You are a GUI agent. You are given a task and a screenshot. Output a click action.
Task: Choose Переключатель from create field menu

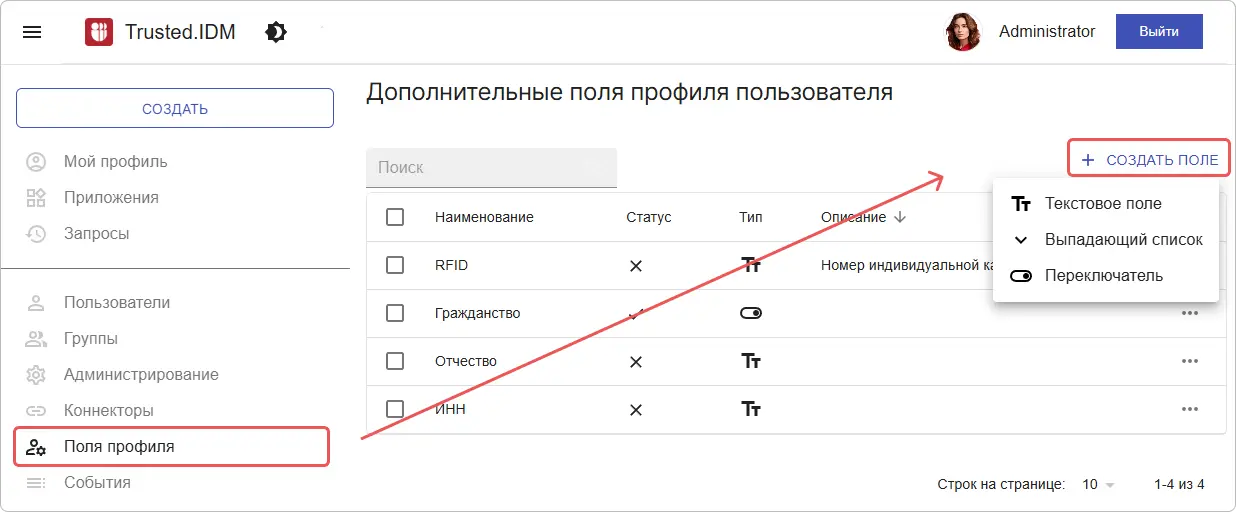coord(1102,276)
